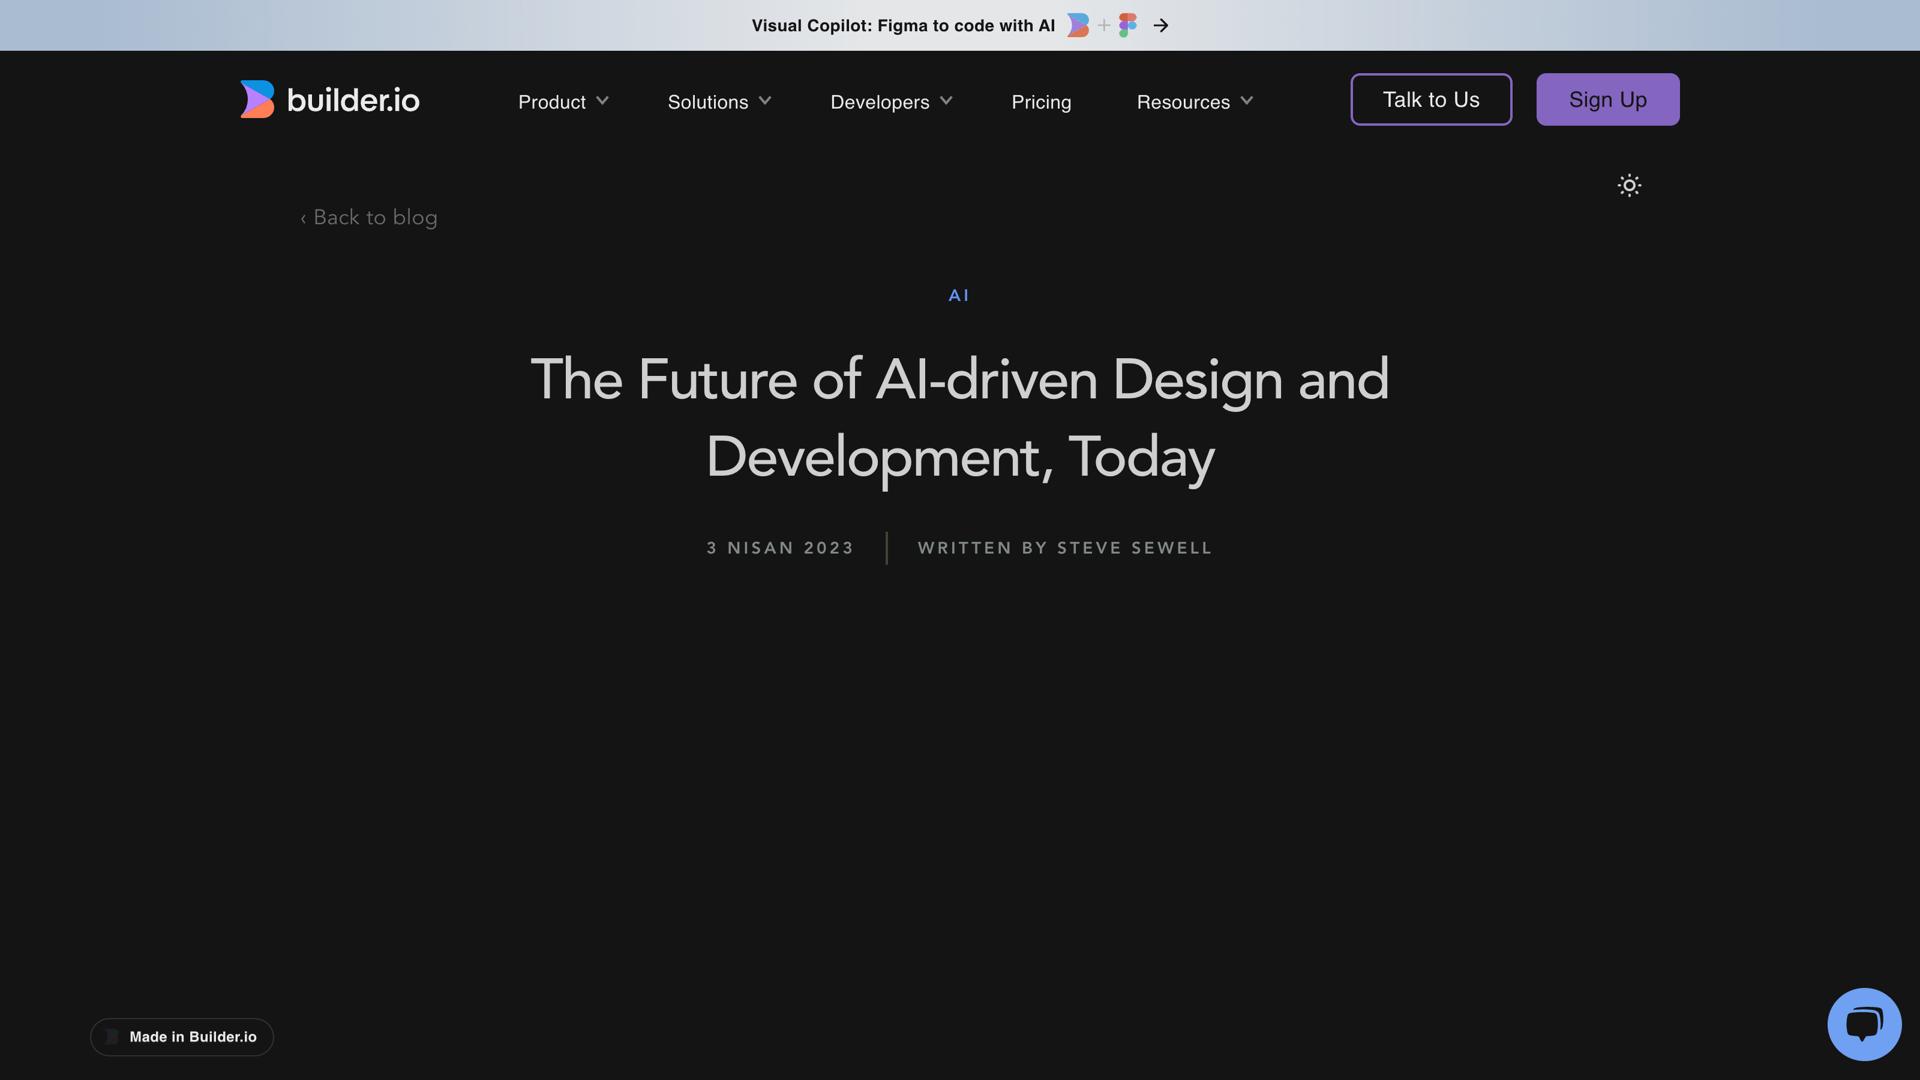Image resolution: width=1920 pixels, height=1080 pixels.
Task: Click the Talk to Us button
Action: [x=1430, y=99]
